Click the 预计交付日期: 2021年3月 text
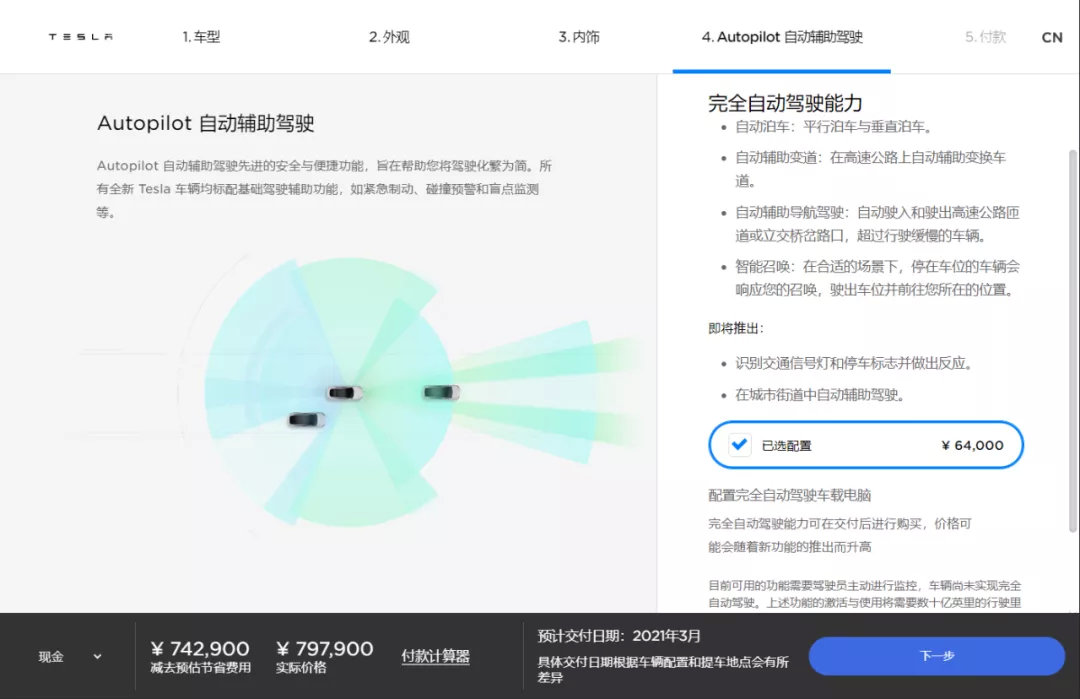1080x699 pixels. point(619,636)
